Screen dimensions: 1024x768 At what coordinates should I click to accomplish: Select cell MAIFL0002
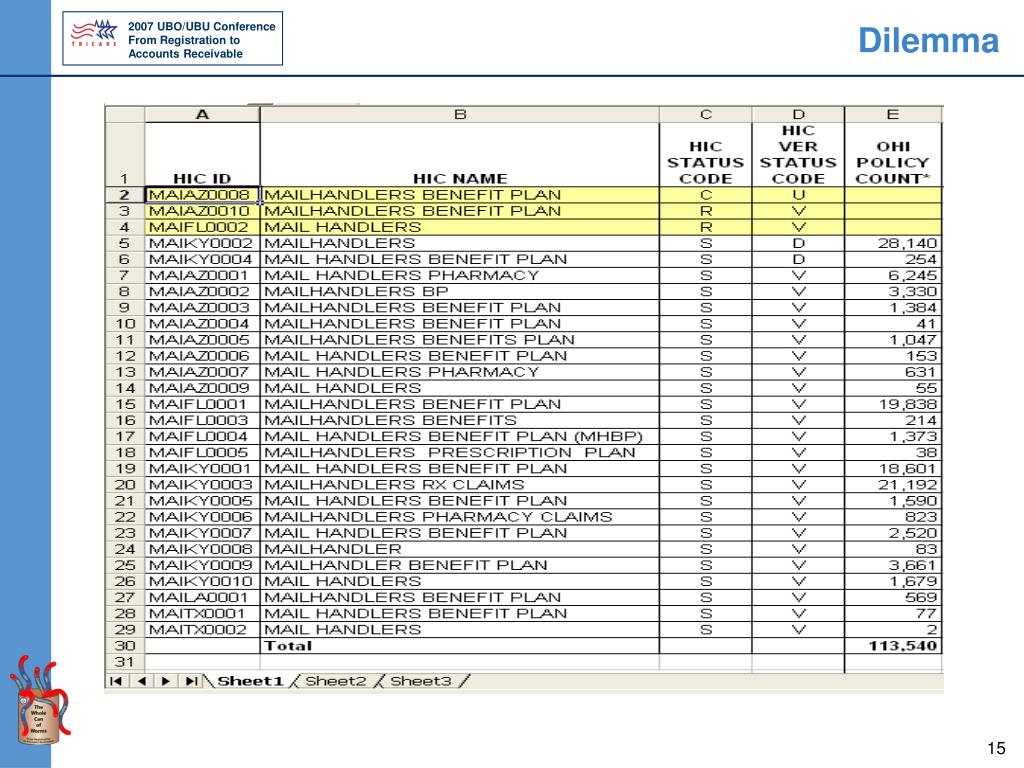(202, 227)
